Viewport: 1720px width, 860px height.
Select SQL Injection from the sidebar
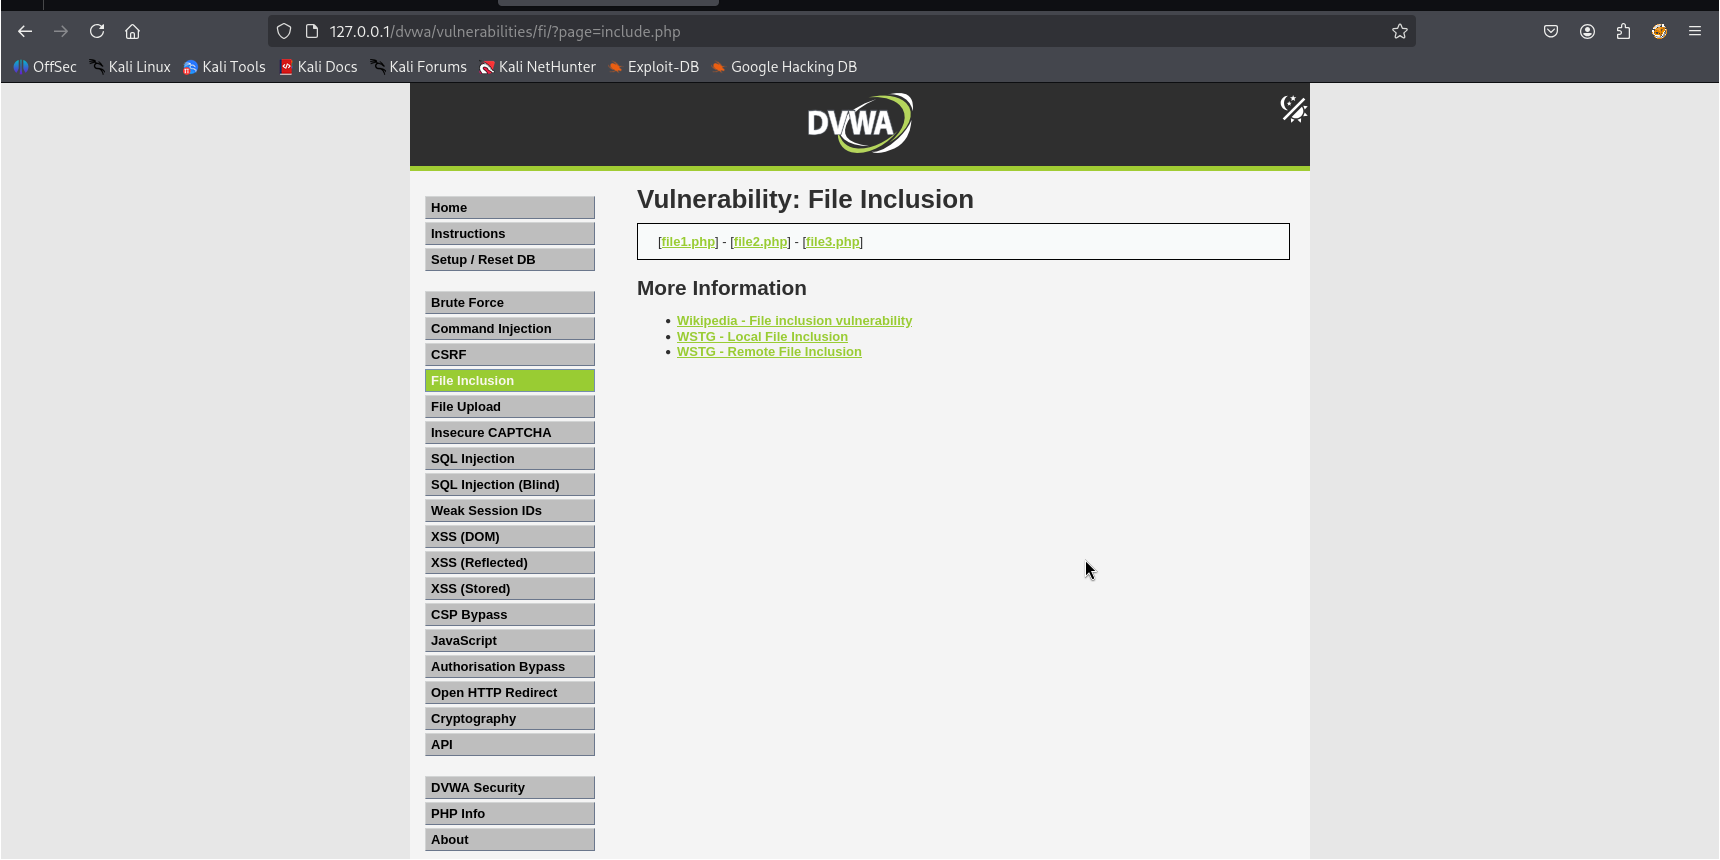[x=510, y=458]
